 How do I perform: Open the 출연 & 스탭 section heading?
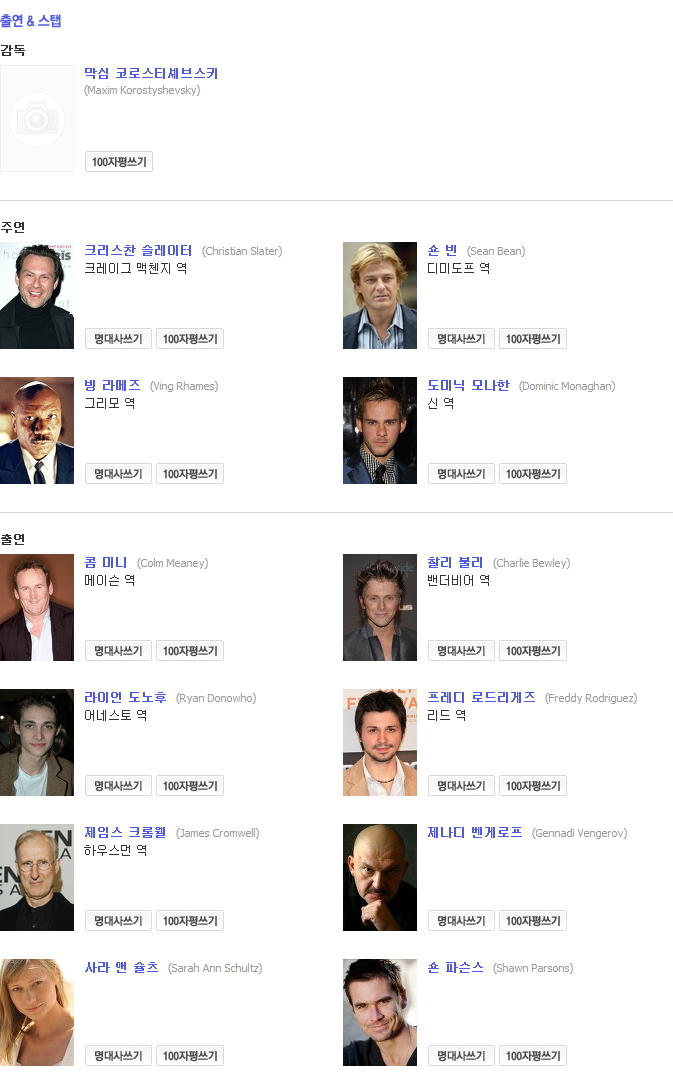[x=30, y=21]
